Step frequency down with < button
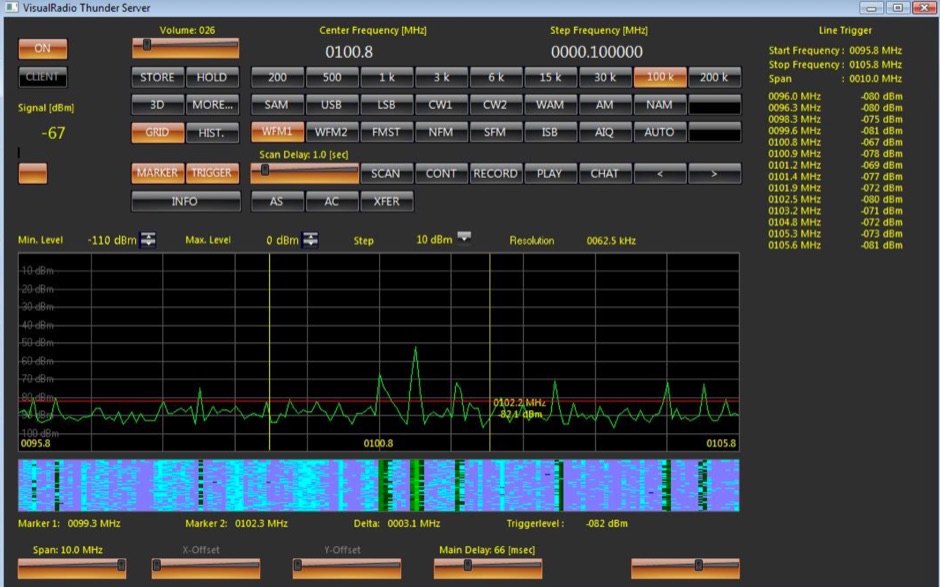Image resolution: width=940 pixels, height=587 pixels. pos(660,173)
